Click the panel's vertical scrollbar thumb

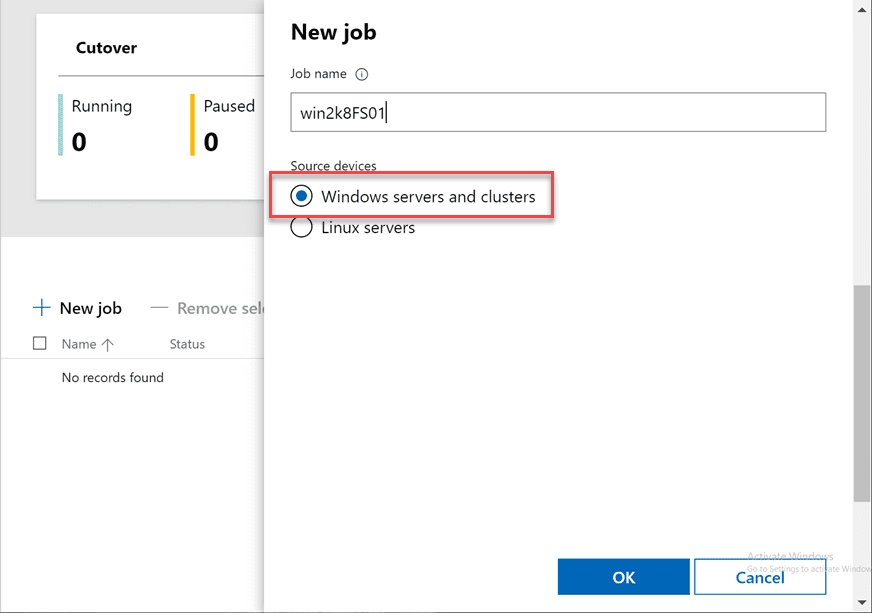click(862, 390)
